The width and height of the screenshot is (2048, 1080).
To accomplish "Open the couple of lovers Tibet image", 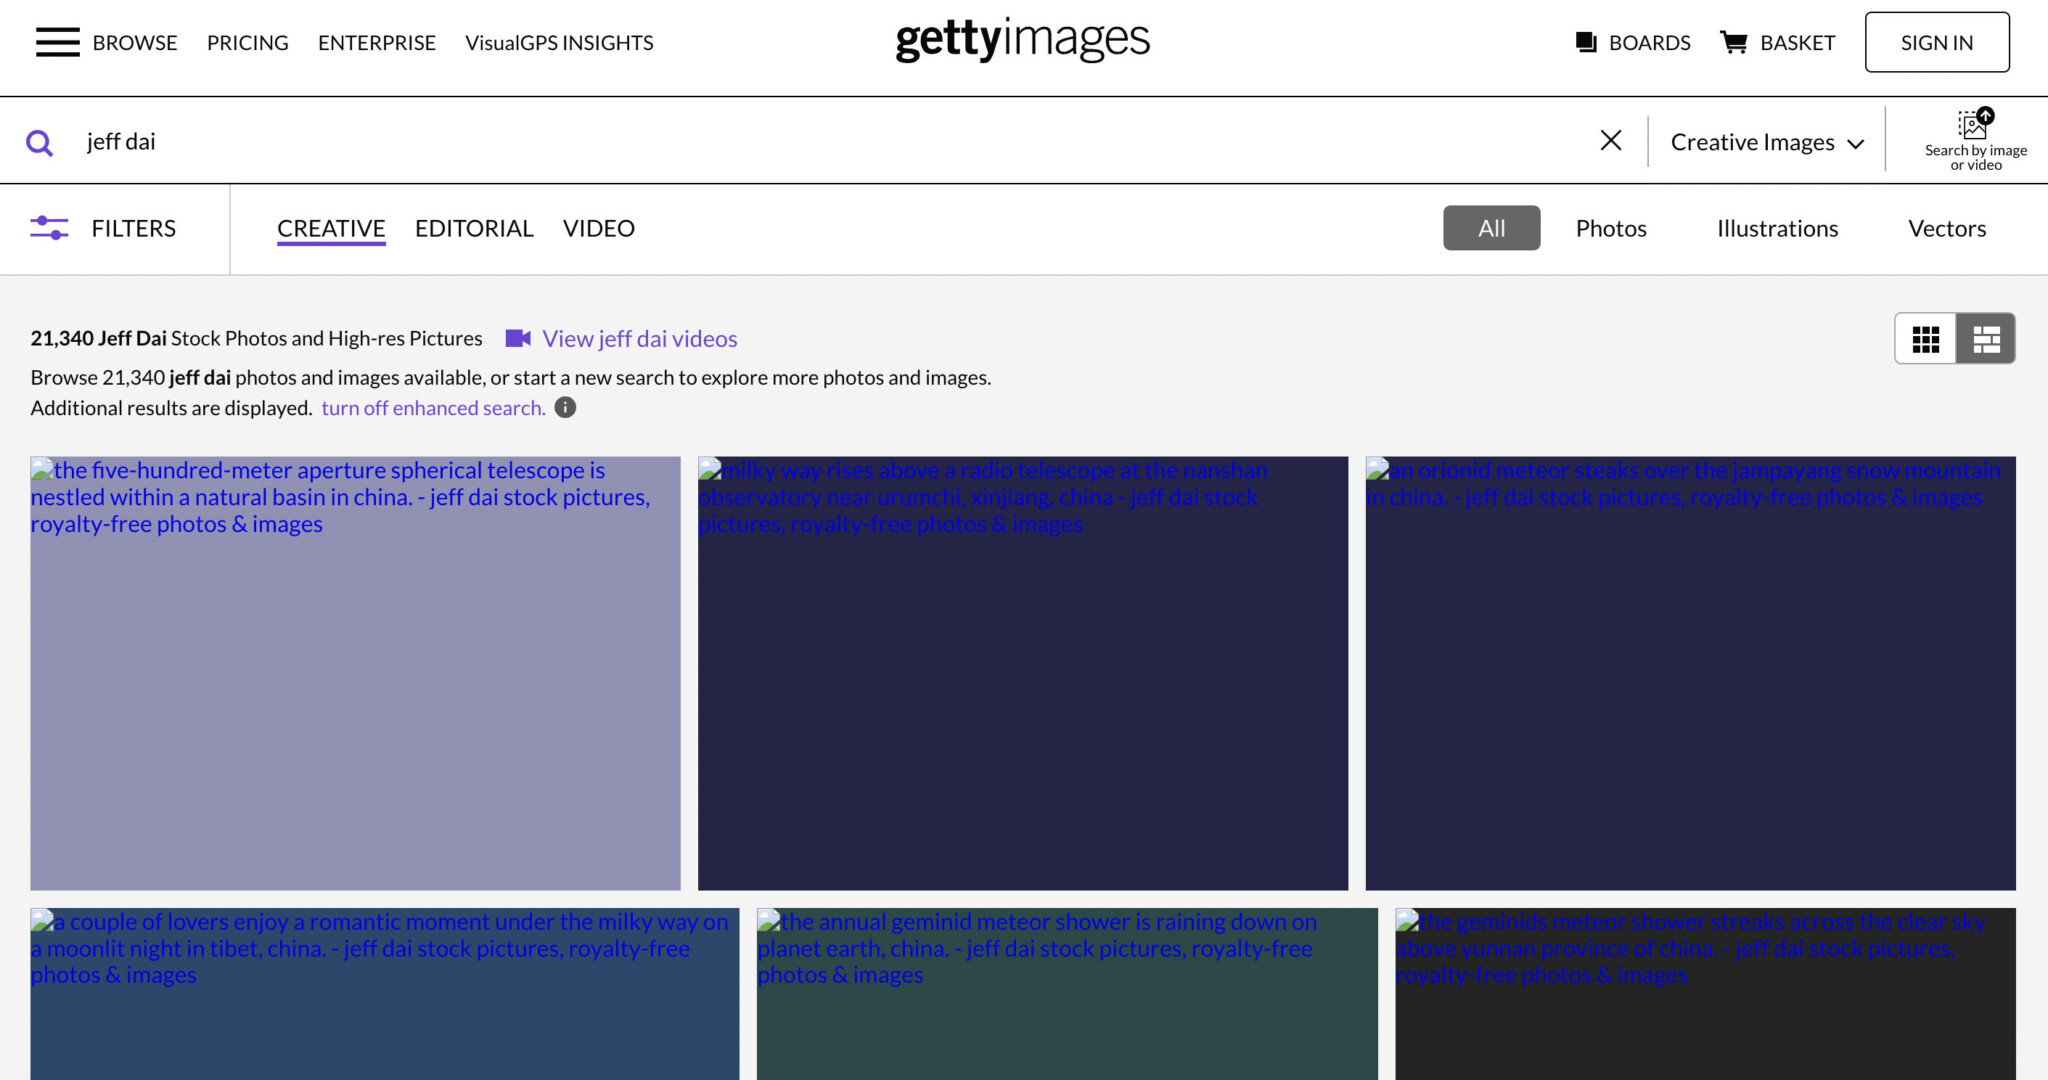I will coord(385,994).
